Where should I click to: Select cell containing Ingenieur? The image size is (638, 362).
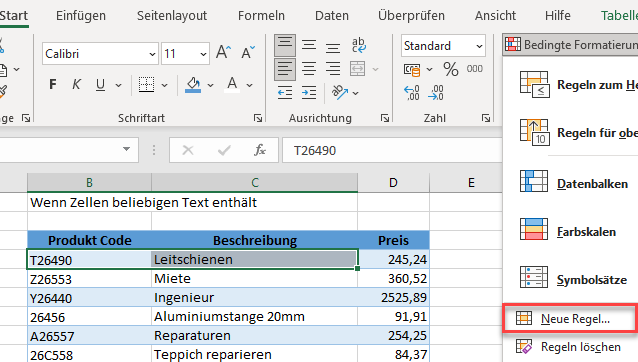[254, 297]
